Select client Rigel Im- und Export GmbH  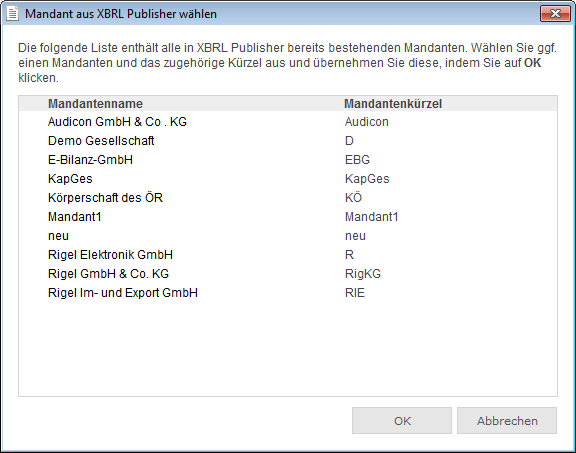(123, 293)
